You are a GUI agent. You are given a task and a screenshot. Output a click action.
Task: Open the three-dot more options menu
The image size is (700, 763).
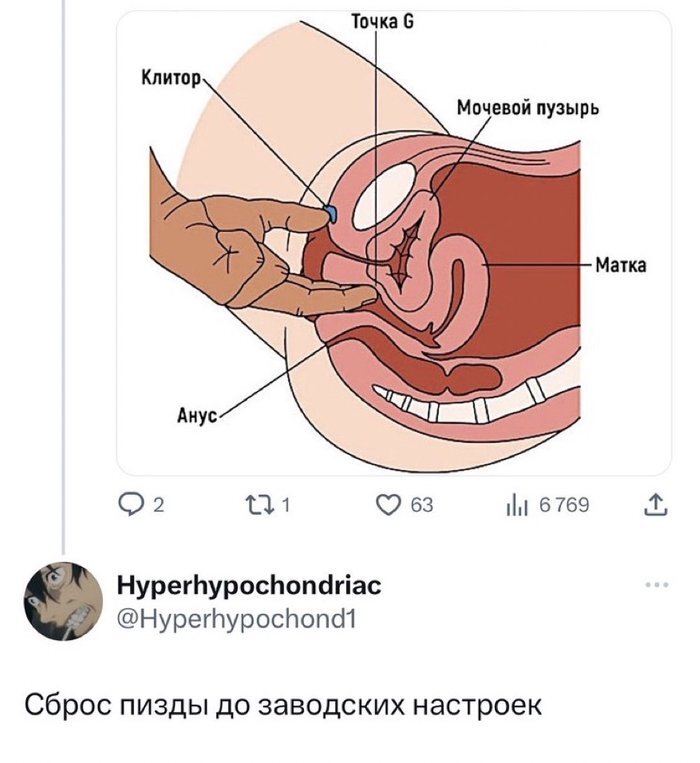coord(657,584)
